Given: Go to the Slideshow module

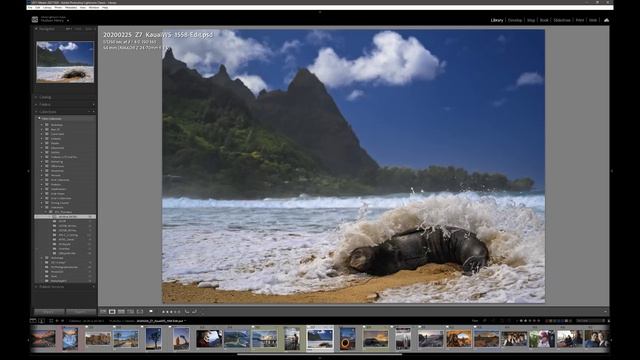Looking at the screenshot, I should [562, 20].
